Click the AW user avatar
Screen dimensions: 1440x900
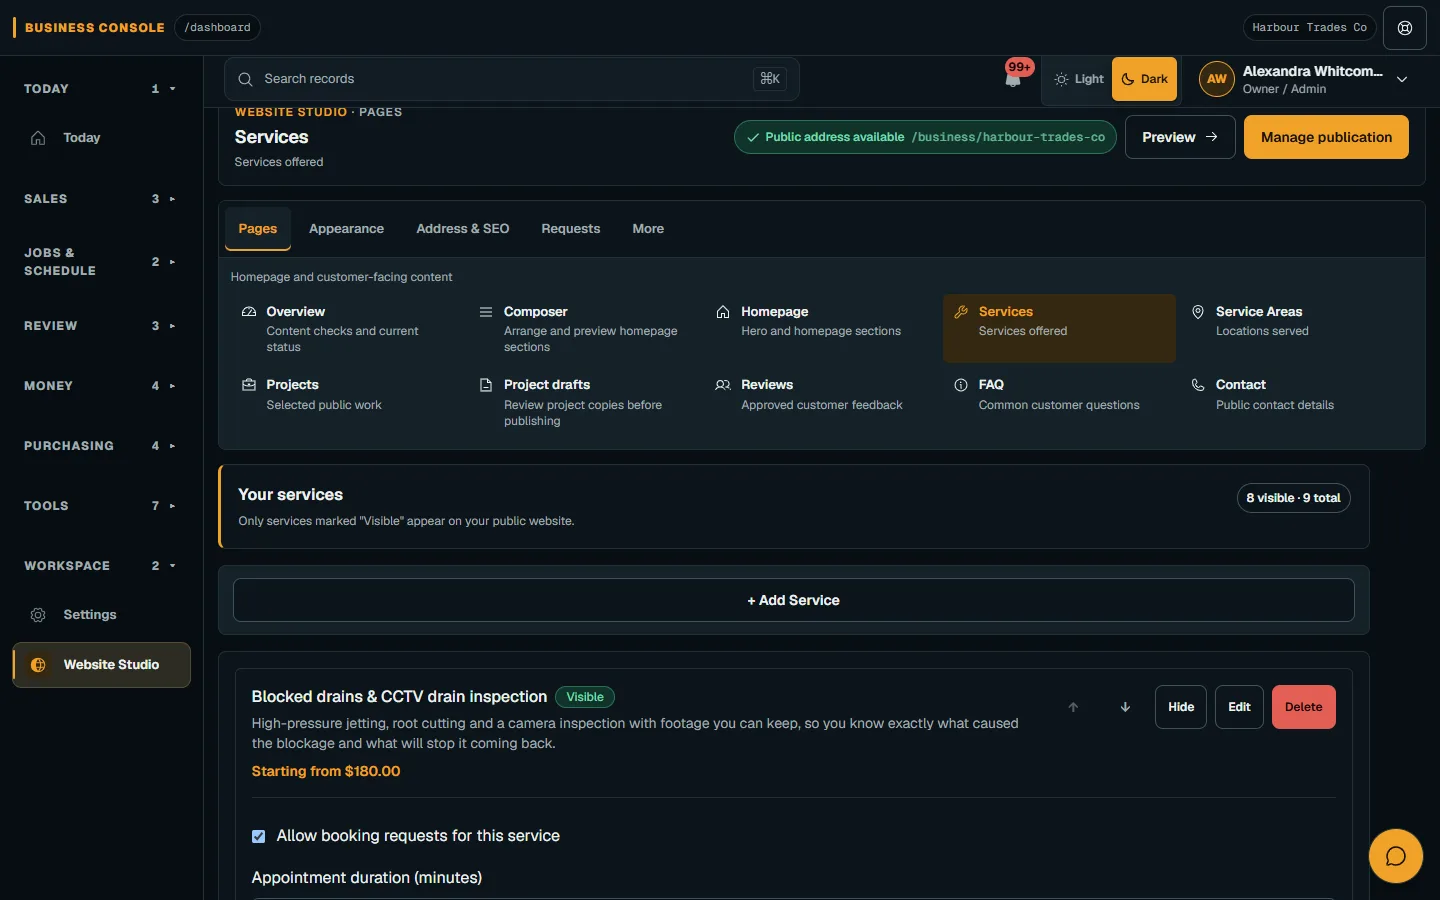pos(1217,79)
